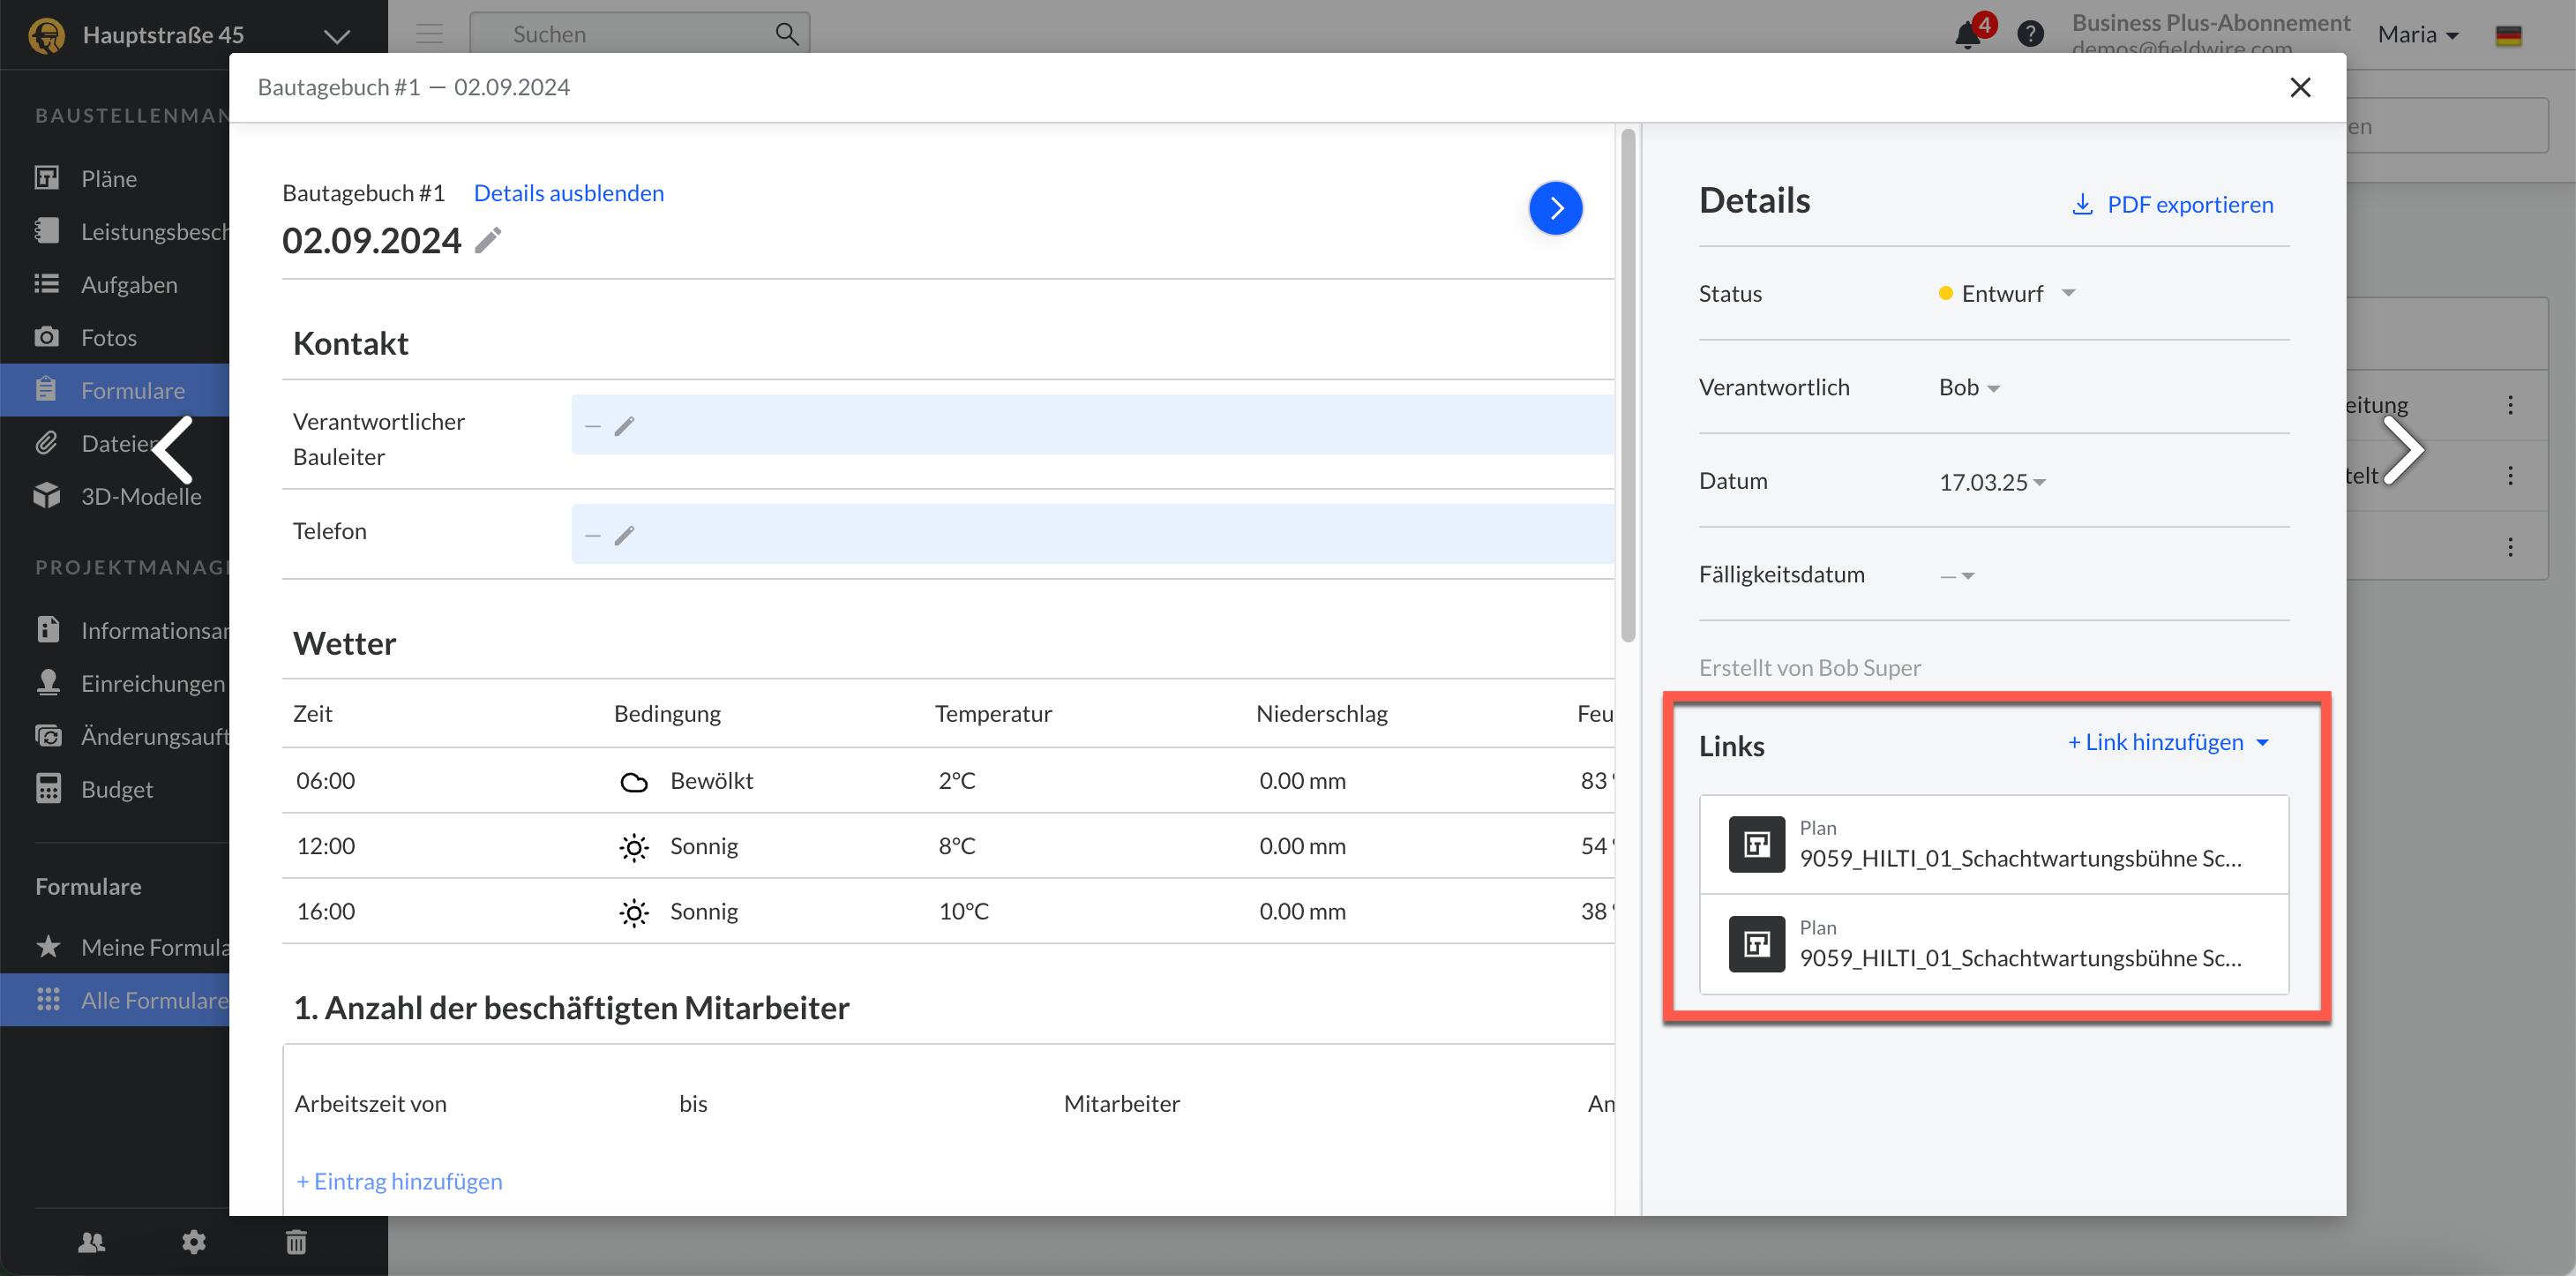Click the pencil icon next to 02.09.2024
The width and height of the screenshot is (2576, 1276).
point(488,240)
